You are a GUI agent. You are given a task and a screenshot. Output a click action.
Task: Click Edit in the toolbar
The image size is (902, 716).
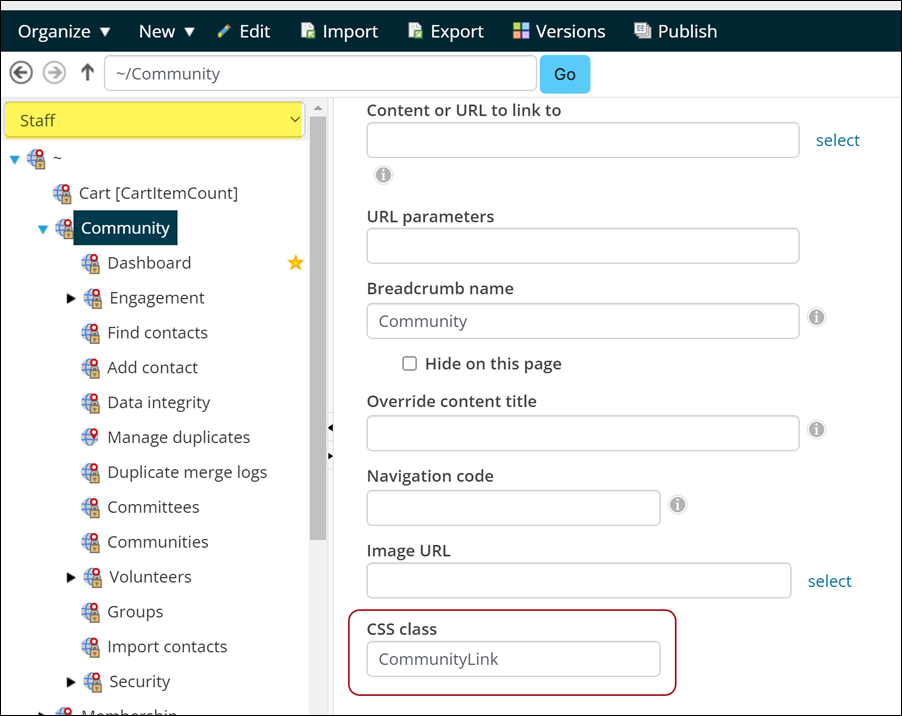[243, 31]
